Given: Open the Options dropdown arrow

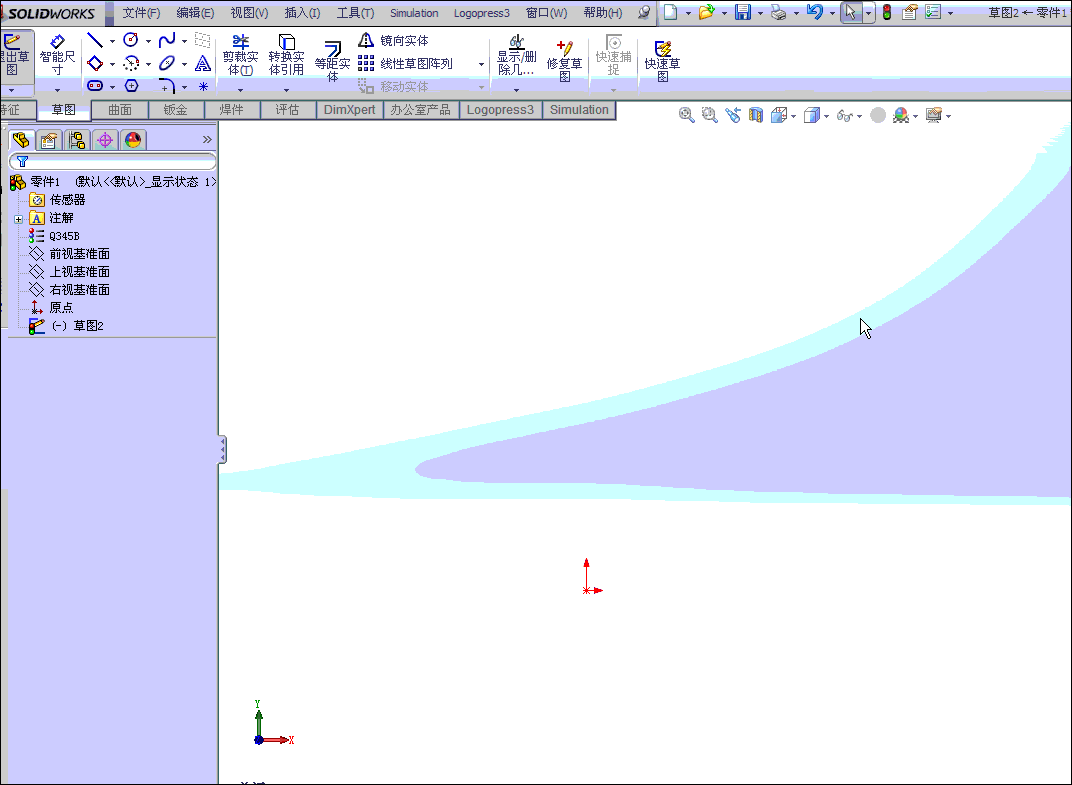Looking at the screenshot, I should coord(950,13).
